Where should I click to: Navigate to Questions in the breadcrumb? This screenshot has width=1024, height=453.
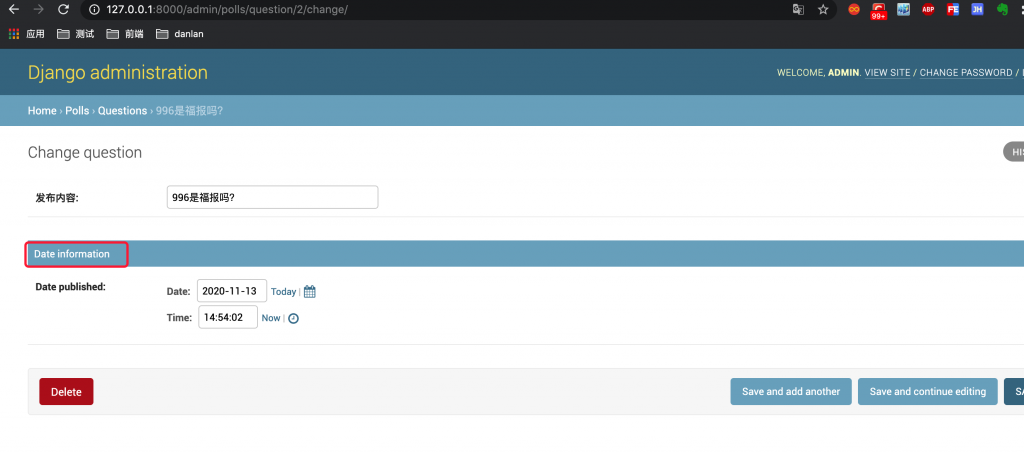[122, 111]
